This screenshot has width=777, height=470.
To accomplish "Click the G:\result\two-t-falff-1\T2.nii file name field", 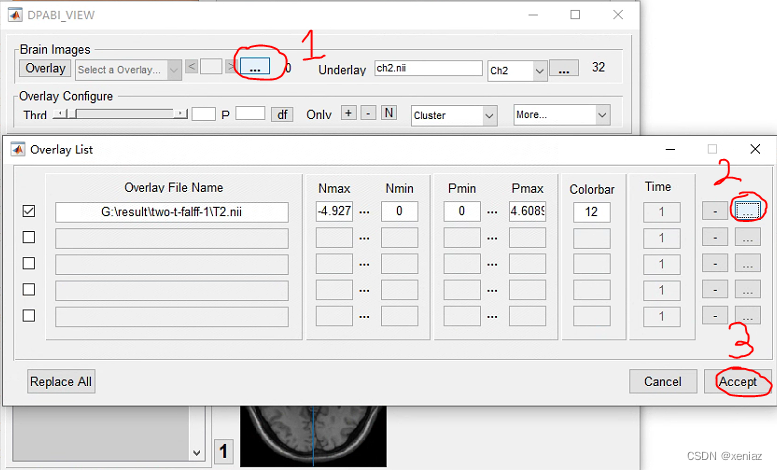I will pyautogui.click(x=171, y=212).
